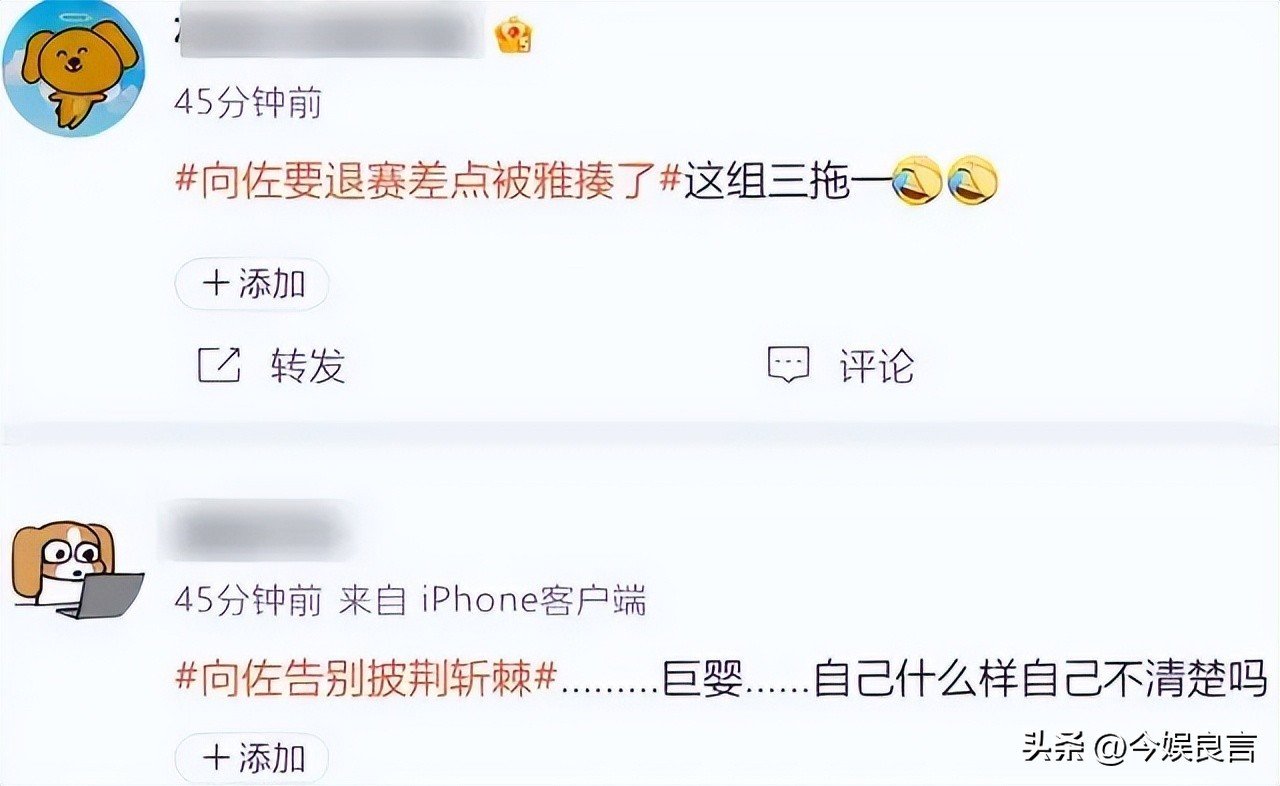Click the 评论 speech bubble icon
The image size is (1280, 786).
[788, 366]
